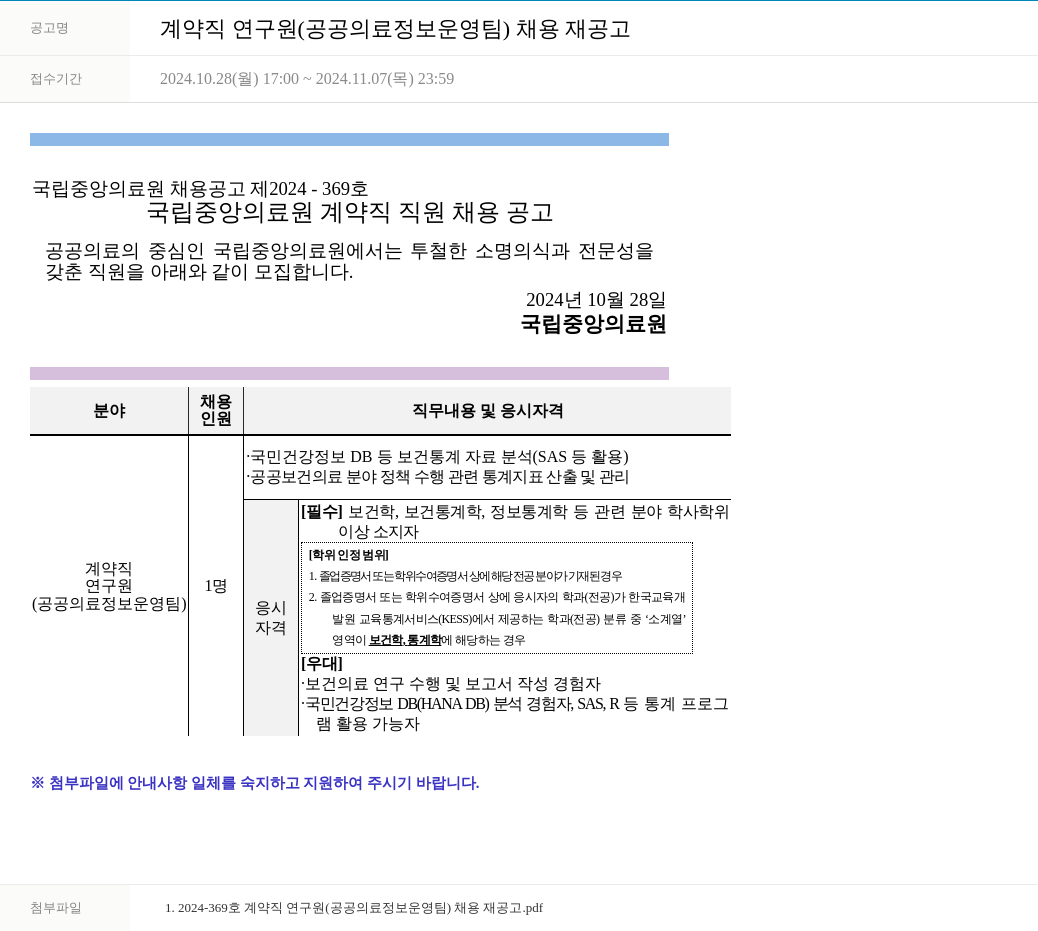Click the application period 2024.10.28(월) 17:00 ~ 2024.11.07(목) 23:59

click(x=307, y=79)
